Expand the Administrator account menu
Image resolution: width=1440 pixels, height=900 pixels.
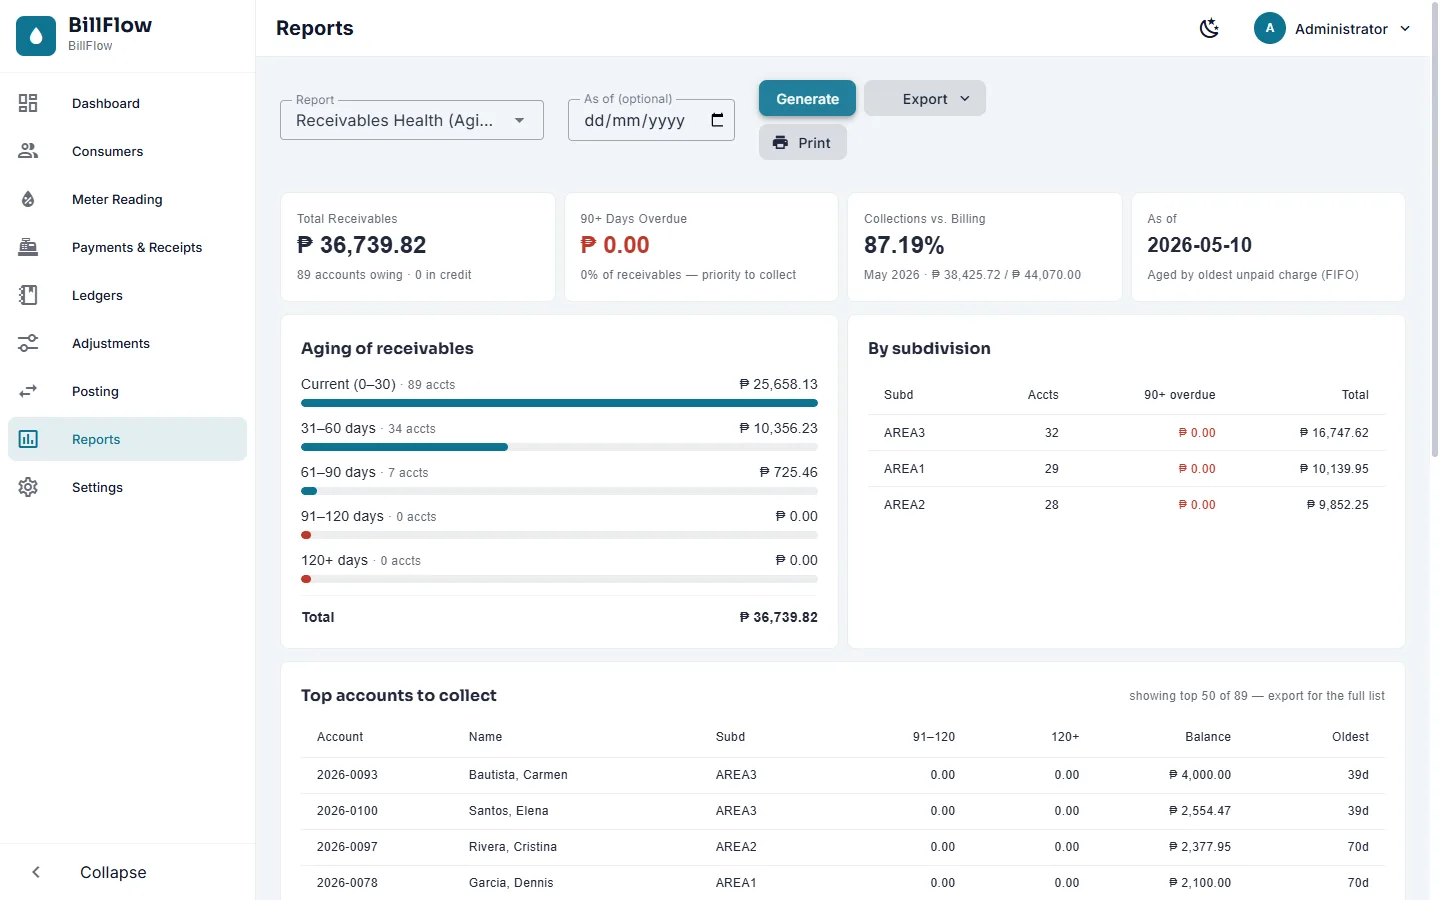point(1333,28)
